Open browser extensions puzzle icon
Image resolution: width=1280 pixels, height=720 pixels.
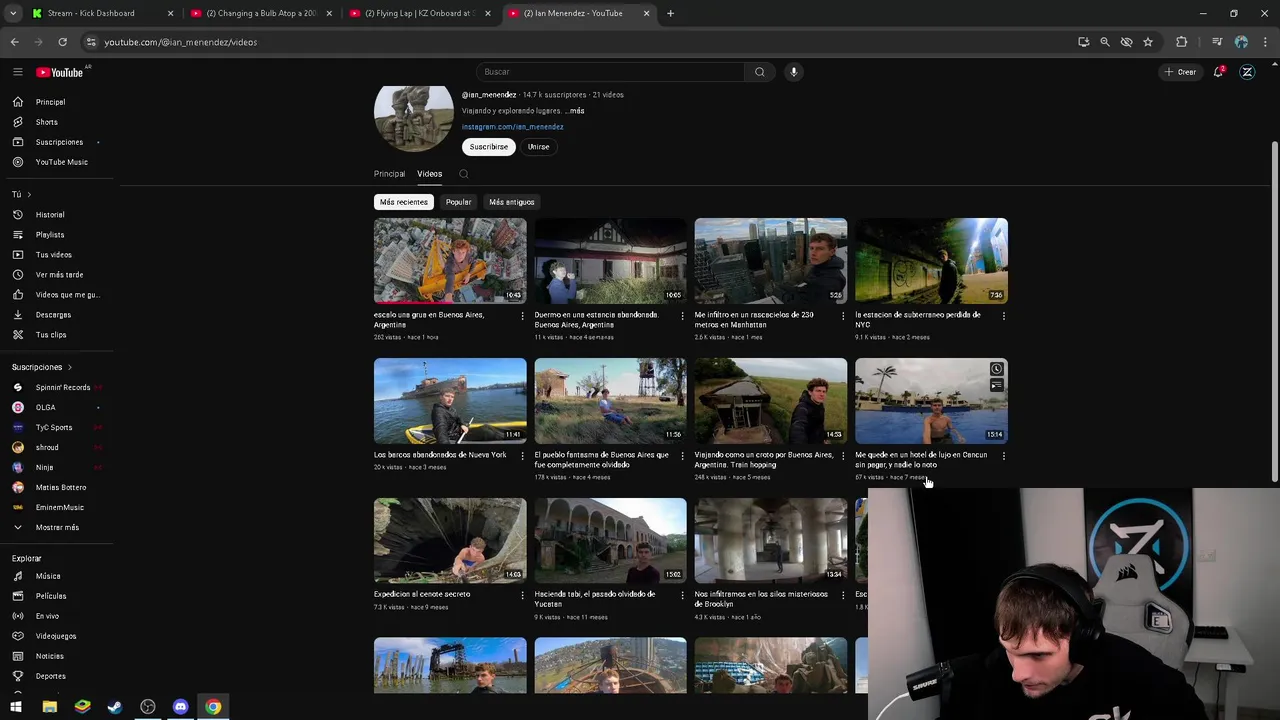tap(1182, 42)
